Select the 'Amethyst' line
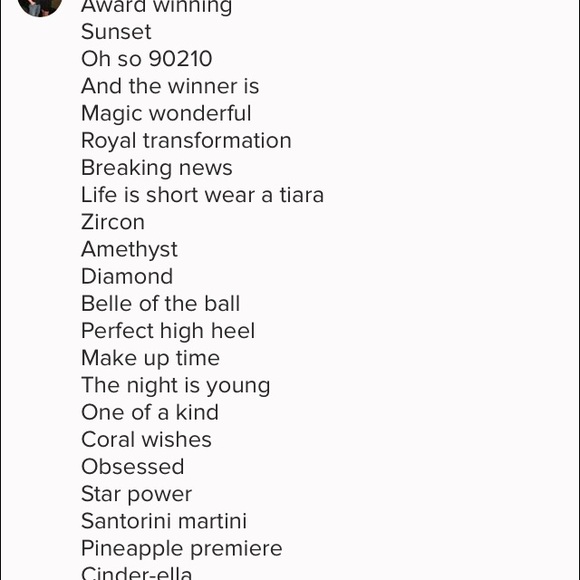Viewport: 580px width, 580px height. click(129, 250)
